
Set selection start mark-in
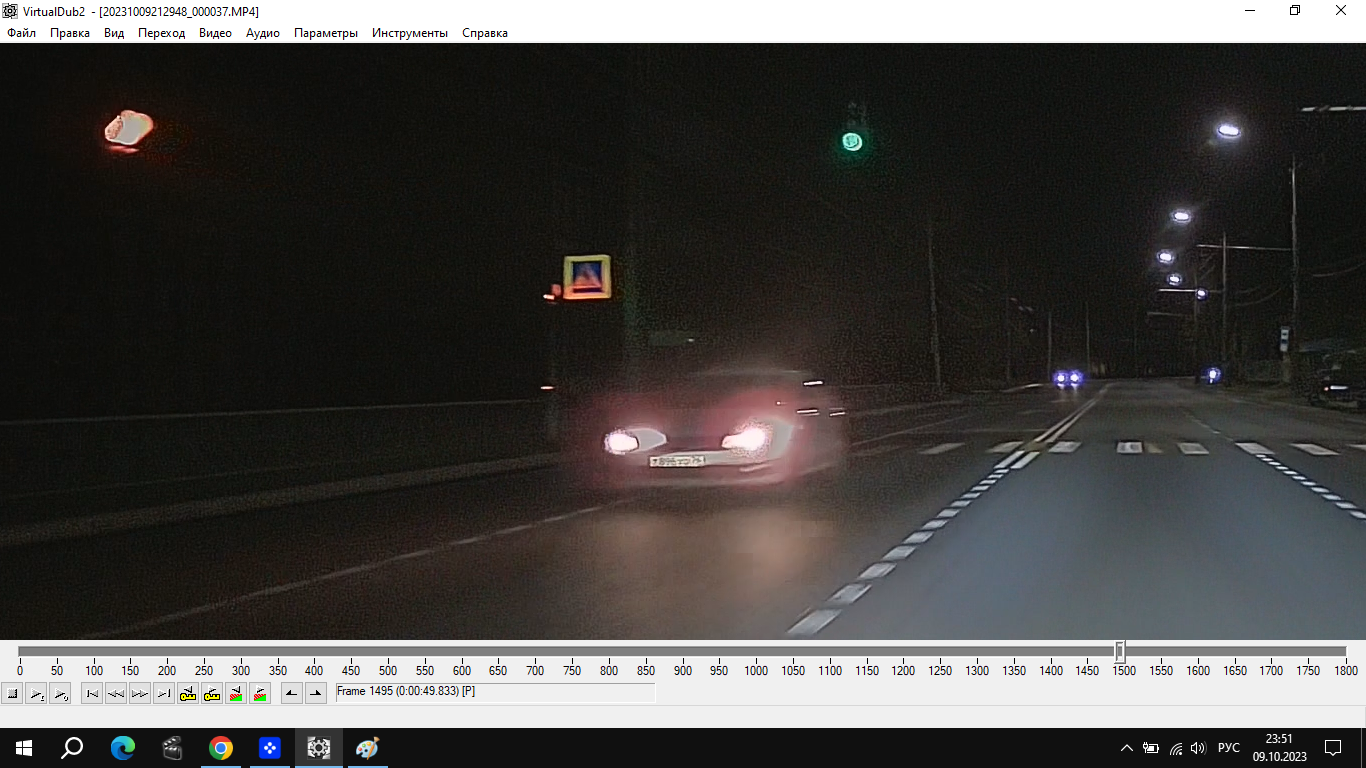click(292, 693)
